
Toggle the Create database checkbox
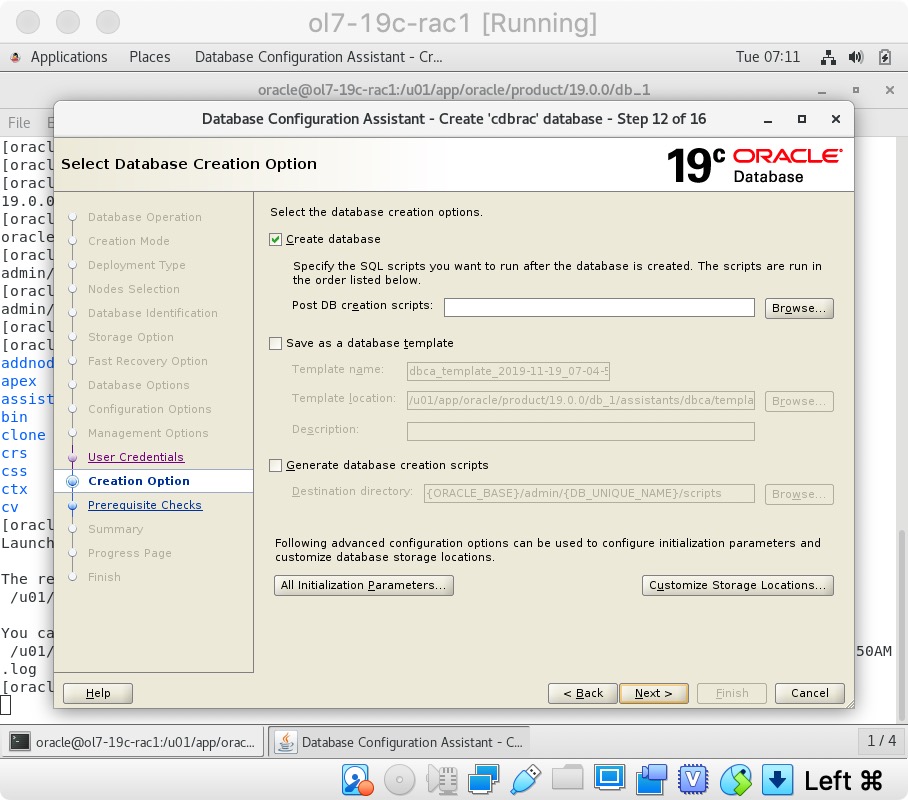[x=276, y=239]
